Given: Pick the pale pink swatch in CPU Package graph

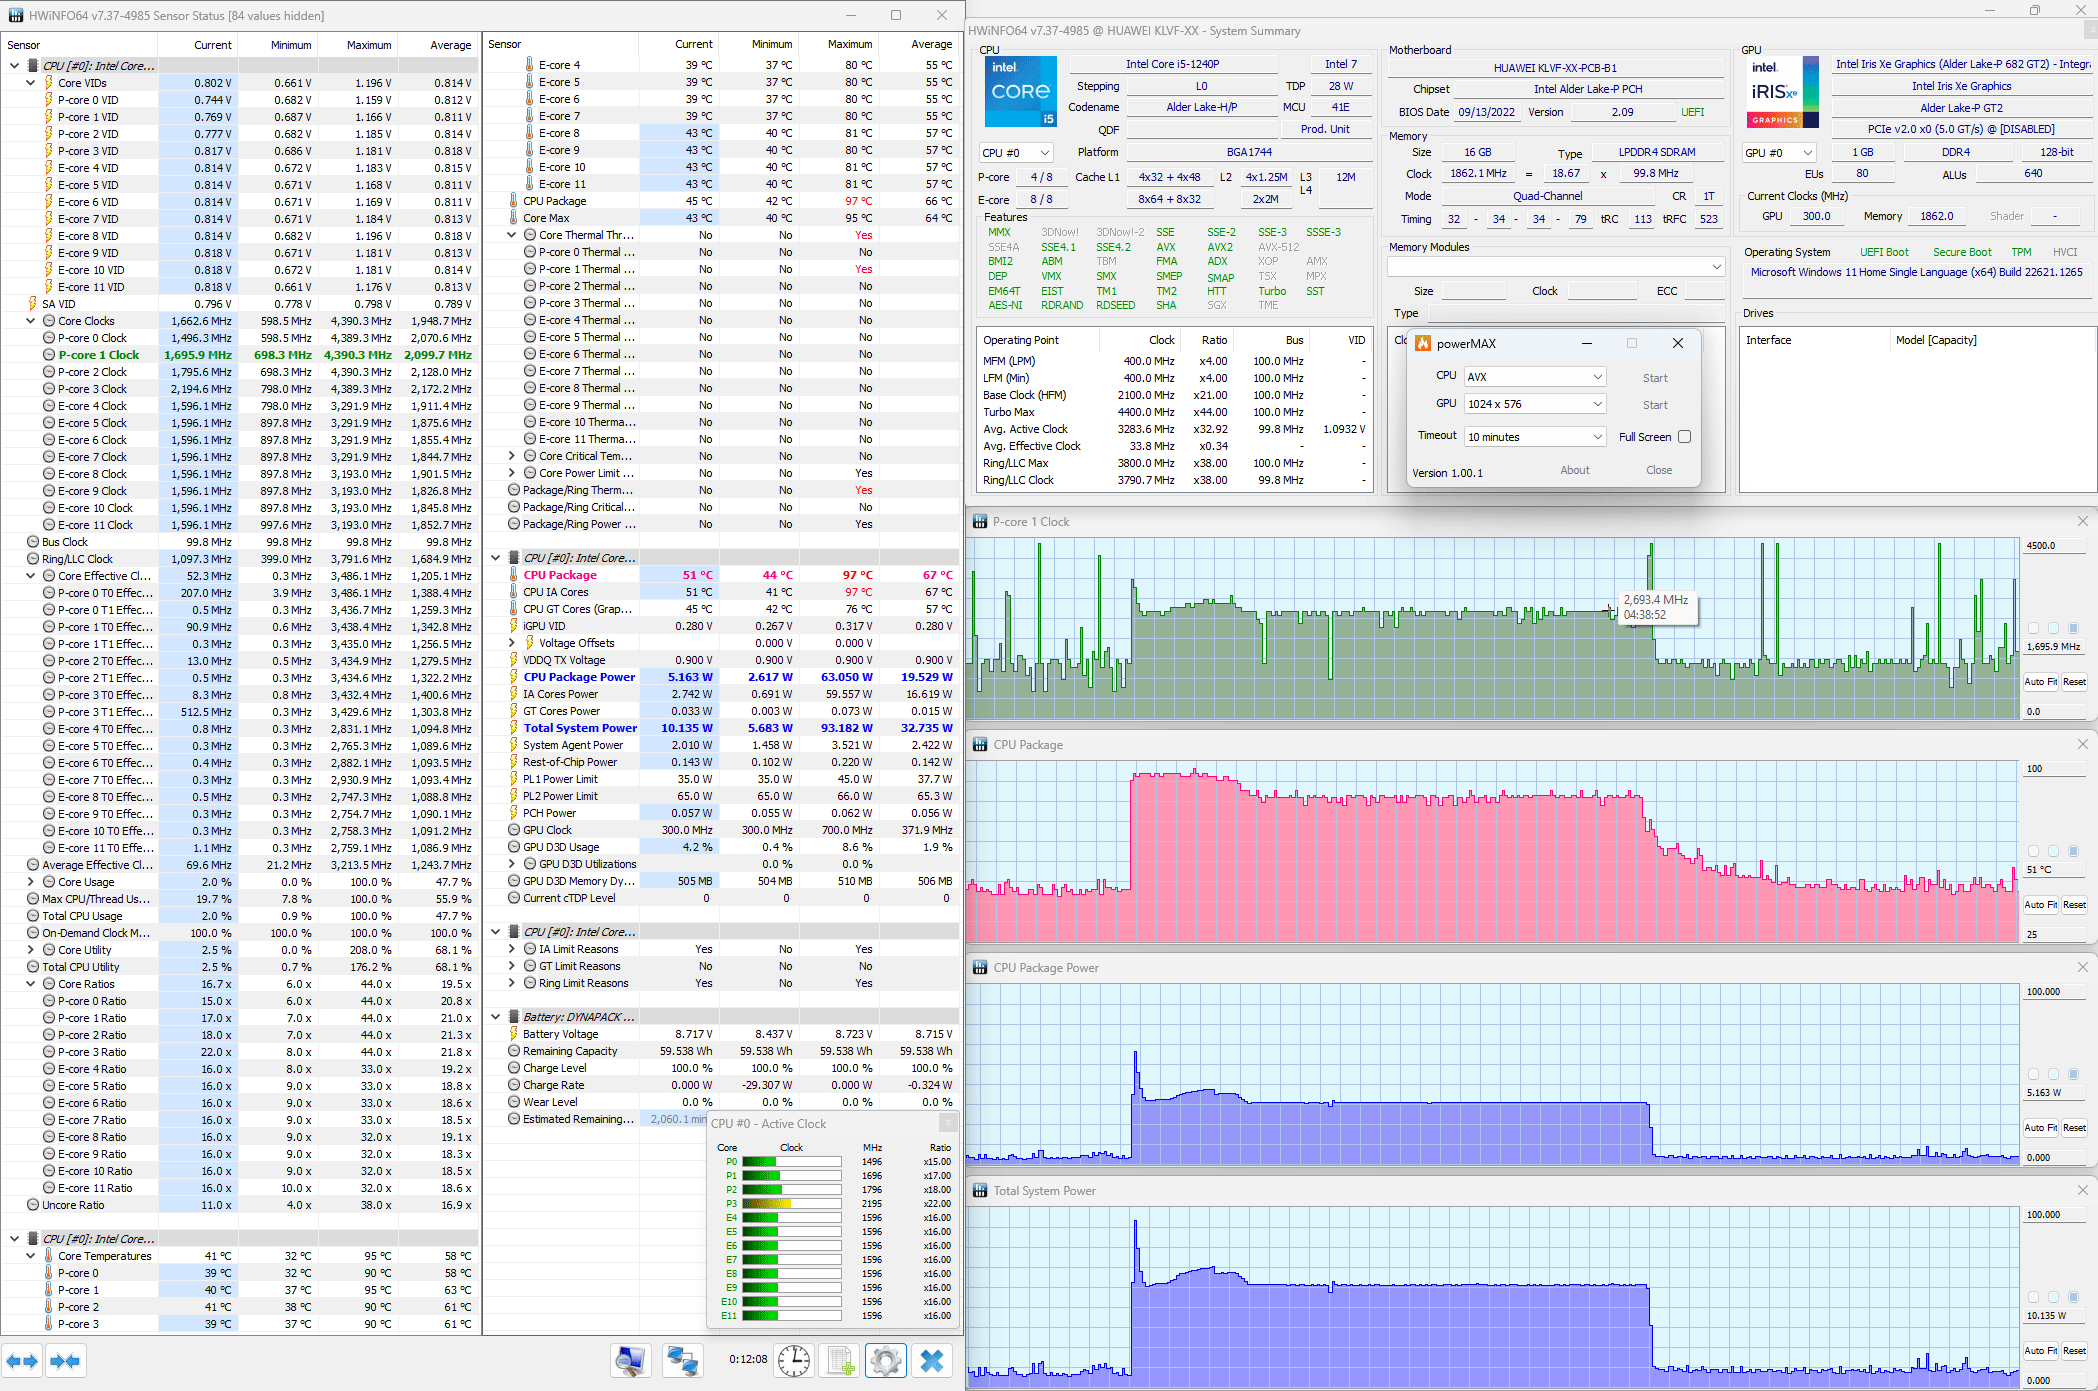Looking at the screenshot, I should tap(2033, 851).
